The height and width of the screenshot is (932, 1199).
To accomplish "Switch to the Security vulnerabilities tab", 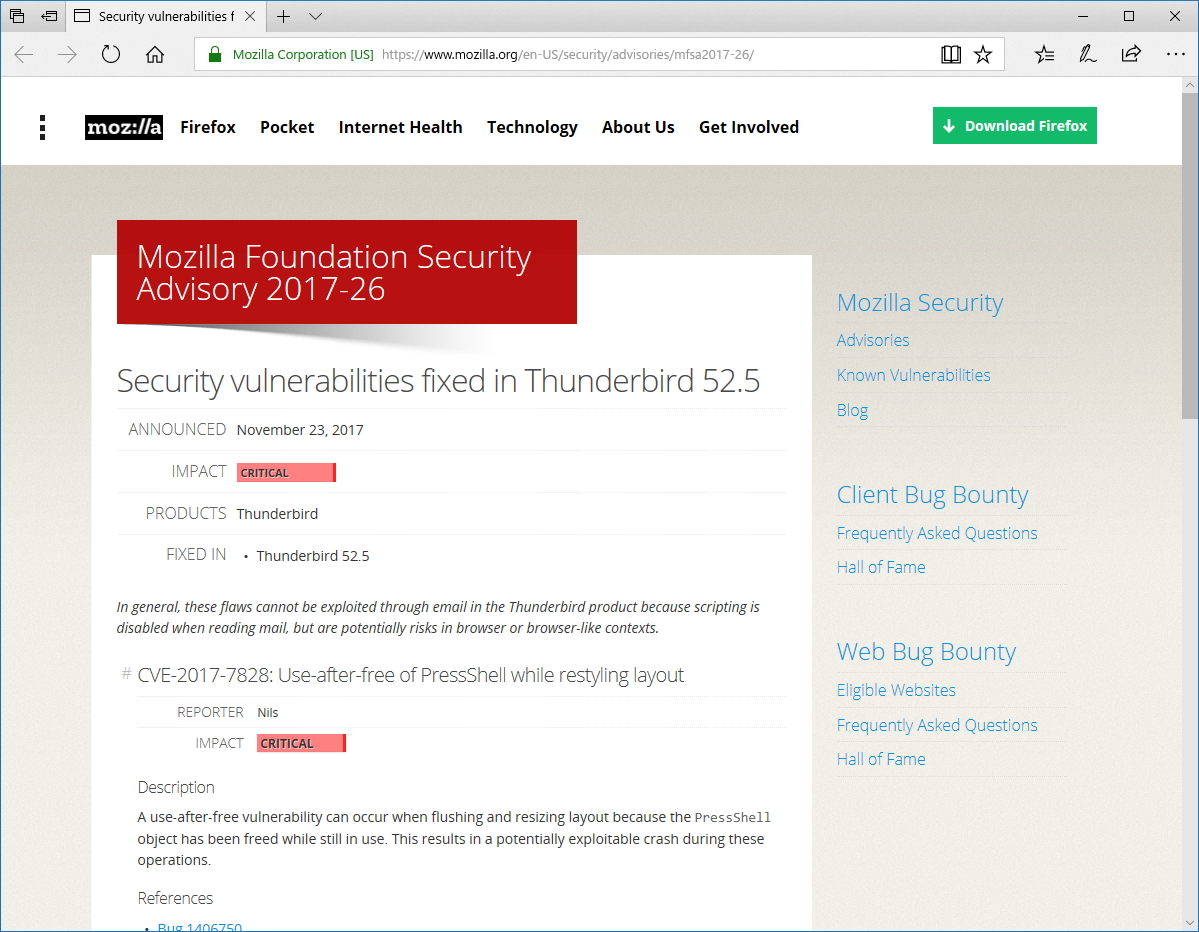I will pos(165,17).
